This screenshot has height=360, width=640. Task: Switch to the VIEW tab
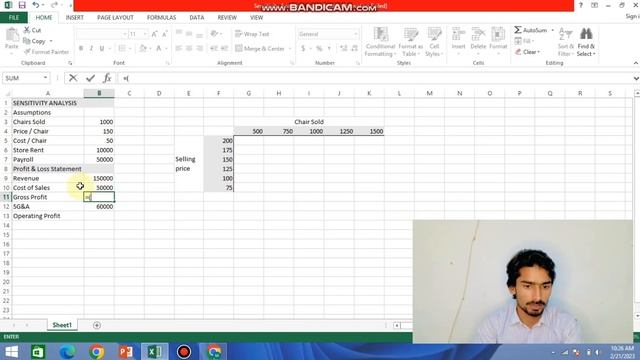[x=256, y=18]
